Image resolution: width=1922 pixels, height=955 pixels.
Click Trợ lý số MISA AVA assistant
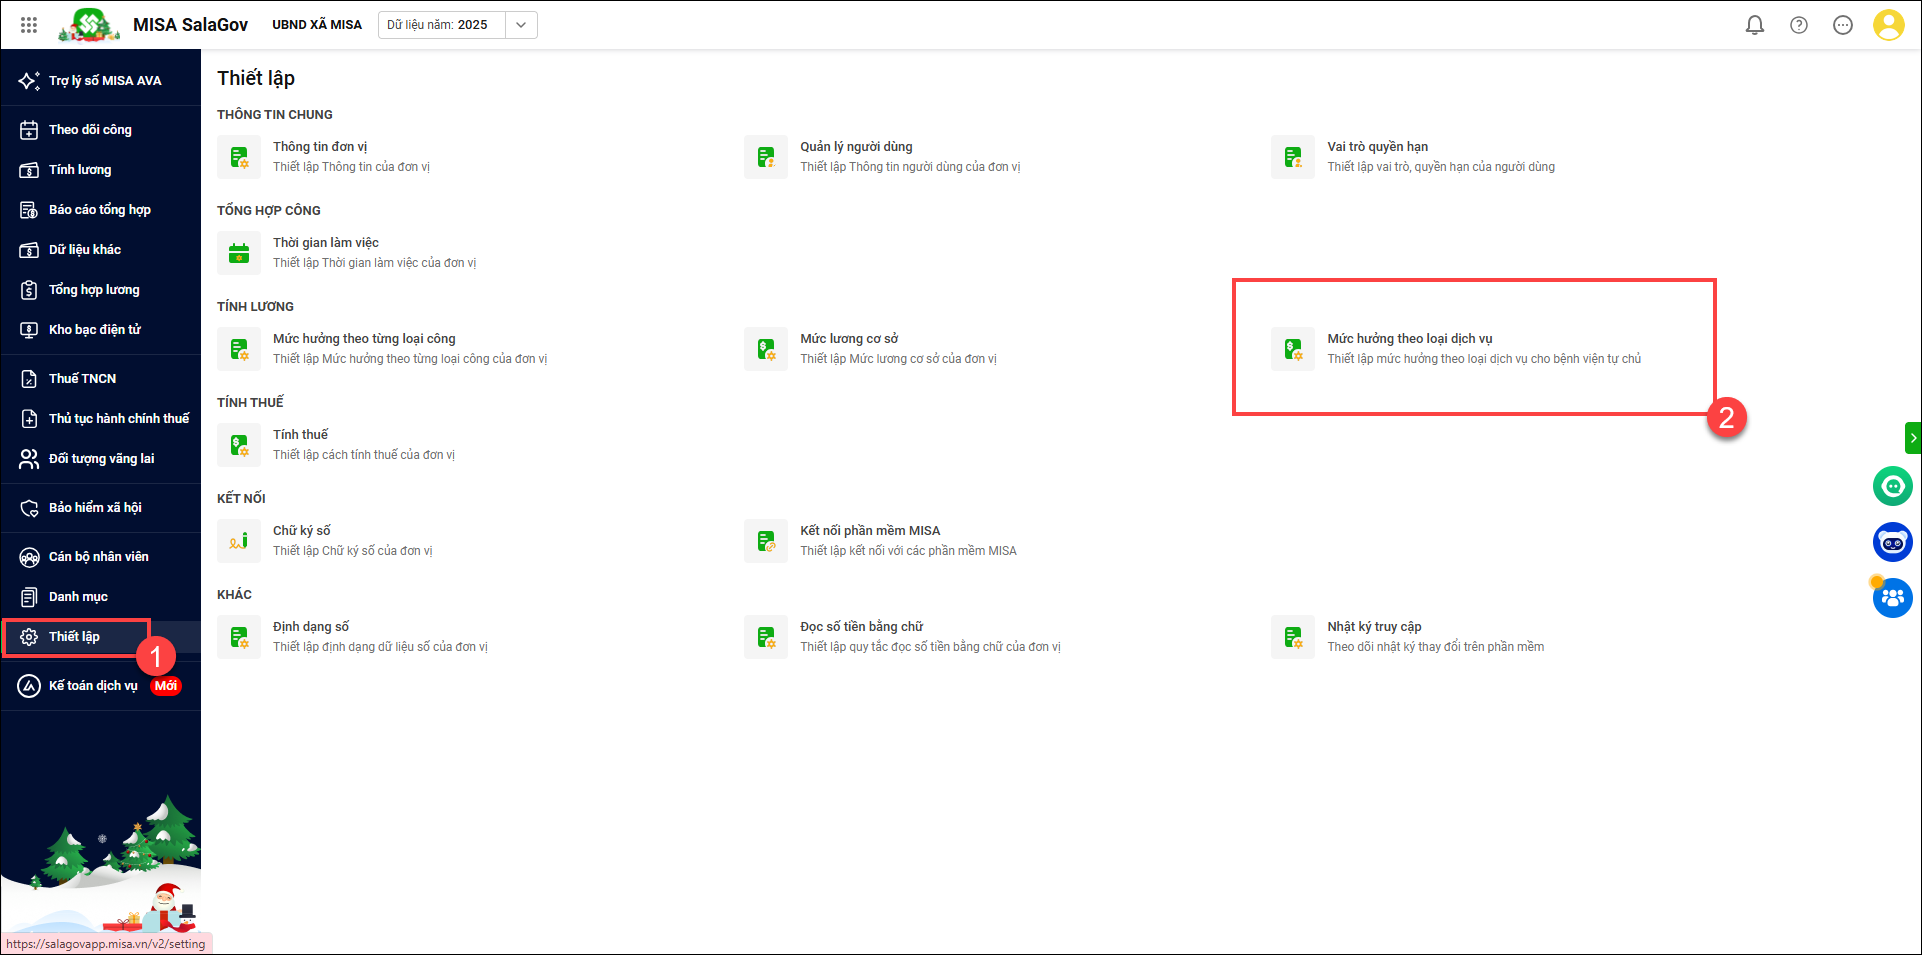[x=104, y=81]
